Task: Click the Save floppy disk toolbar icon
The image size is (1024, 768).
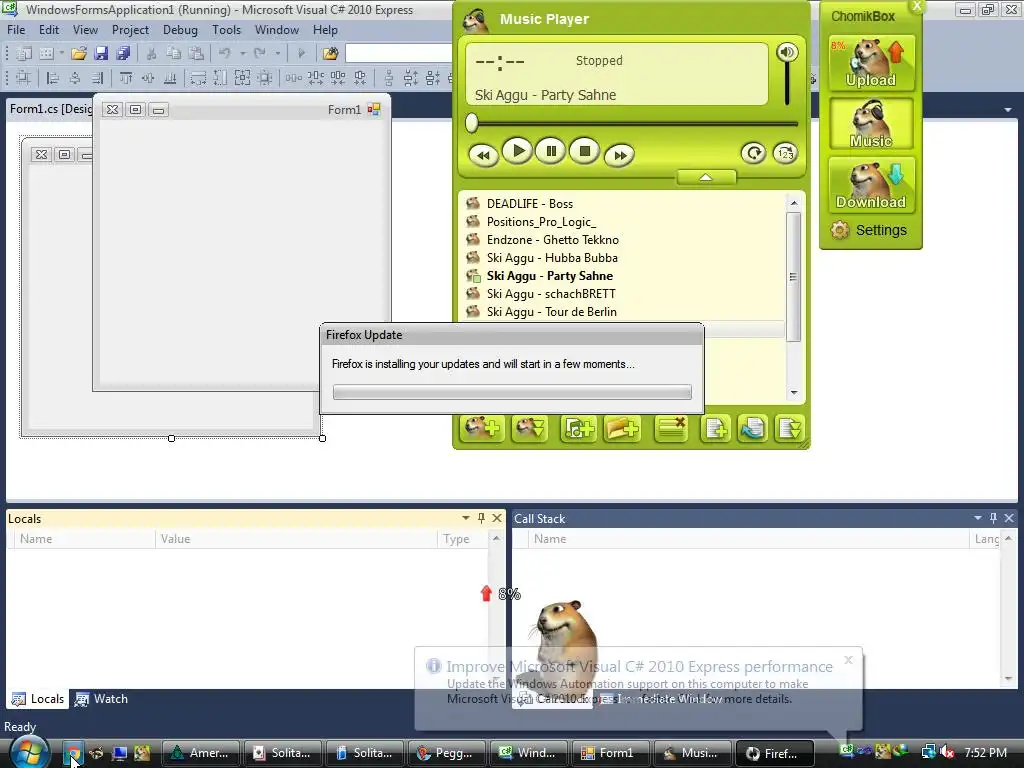Action: 101,53
